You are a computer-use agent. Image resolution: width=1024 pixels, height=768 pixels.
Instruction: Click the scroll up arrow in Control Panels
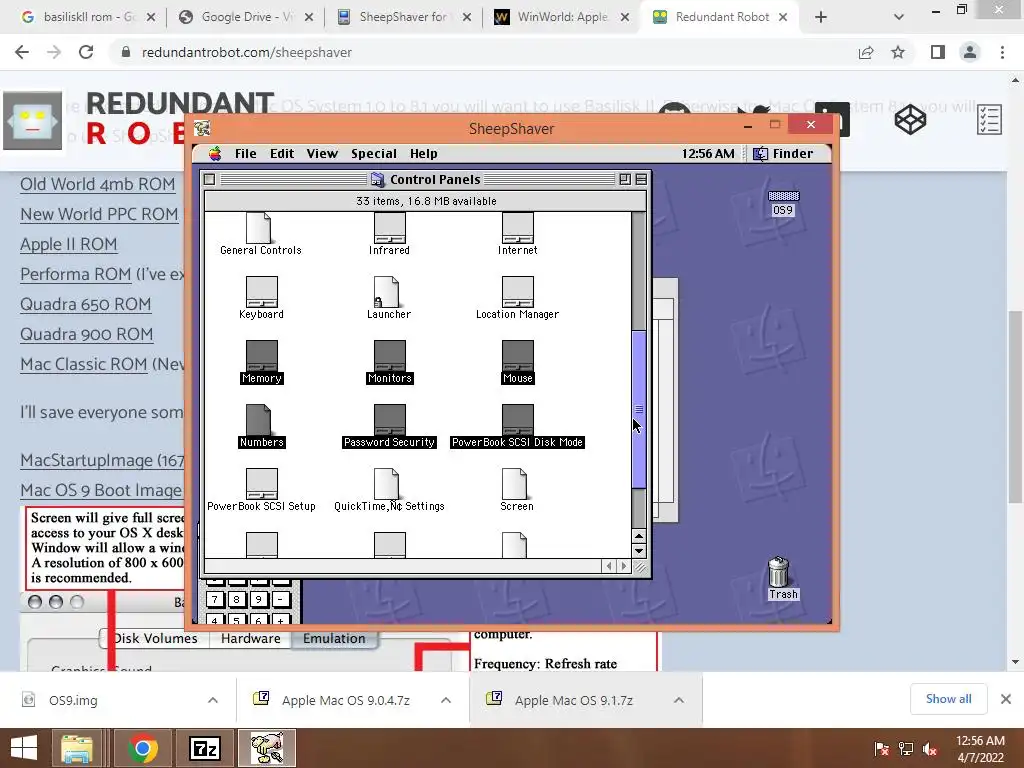[639, 536]
